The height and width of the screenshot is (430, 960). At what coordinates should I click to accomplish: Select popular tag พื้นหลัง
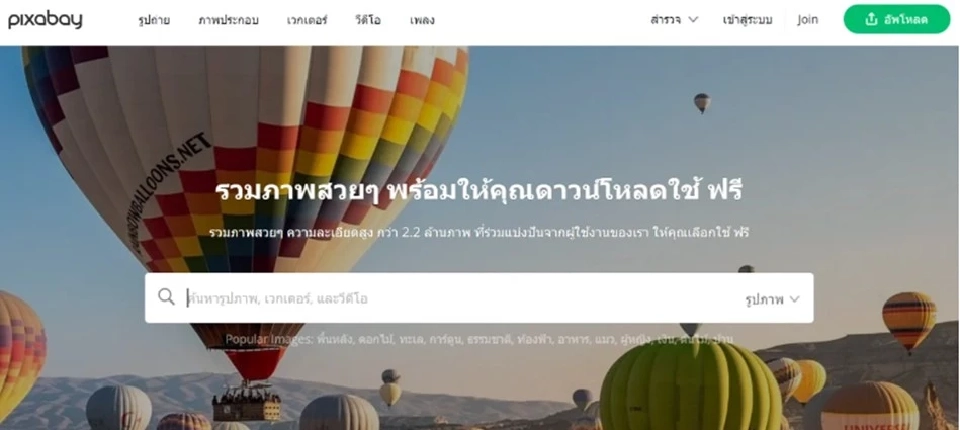click(334, 339)
